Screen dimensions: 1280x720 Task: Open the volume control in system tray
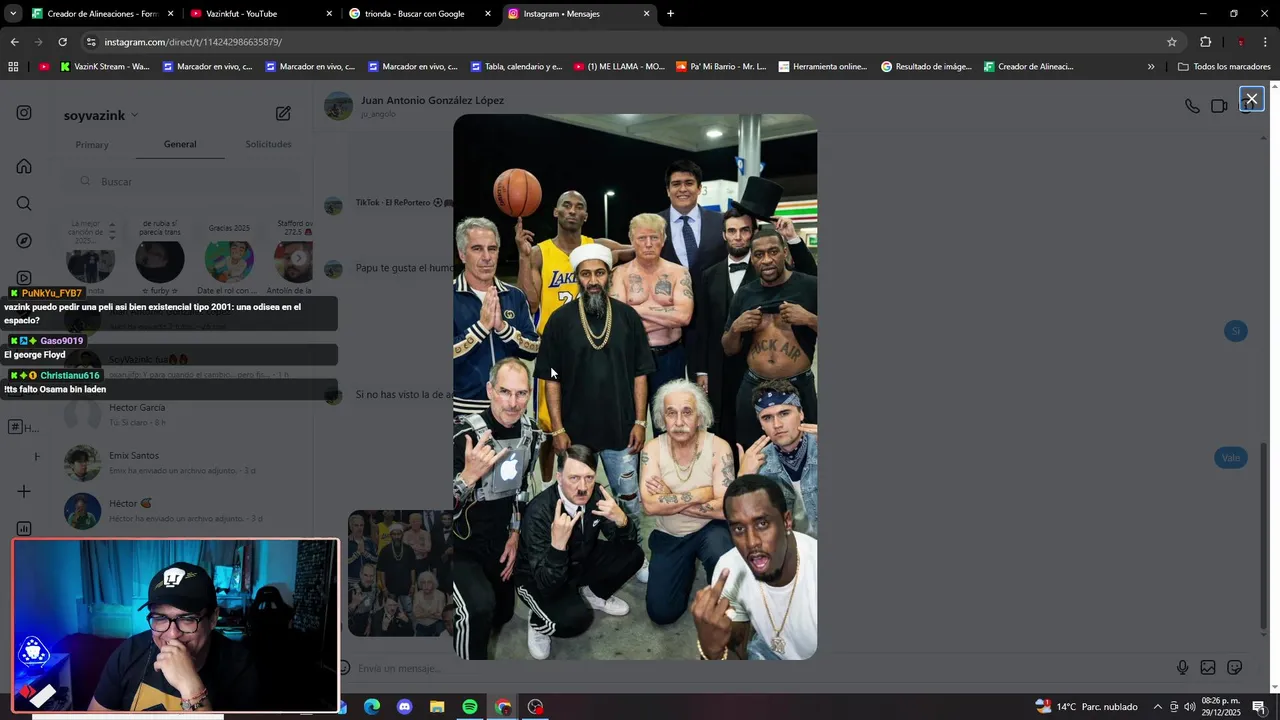(1190, 707)
